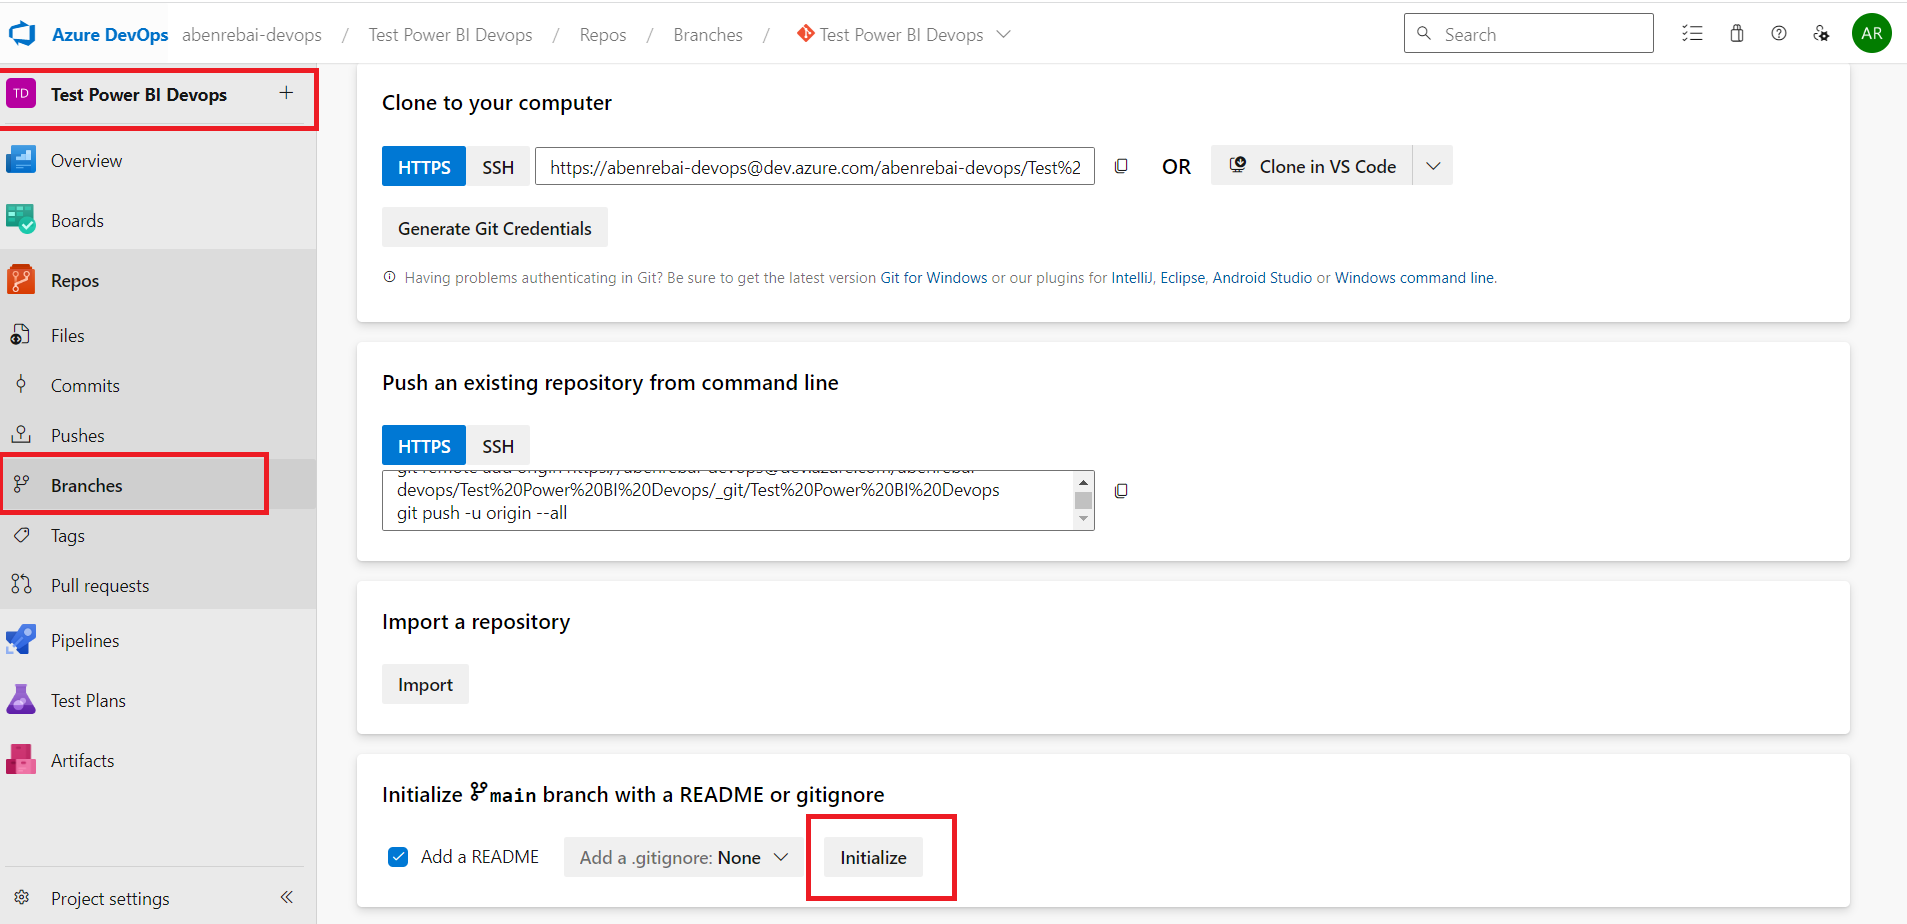The height and width of the screenshot is (924, 1907).
Task: Click the Initialize button
Action: [x=873, y=857]
